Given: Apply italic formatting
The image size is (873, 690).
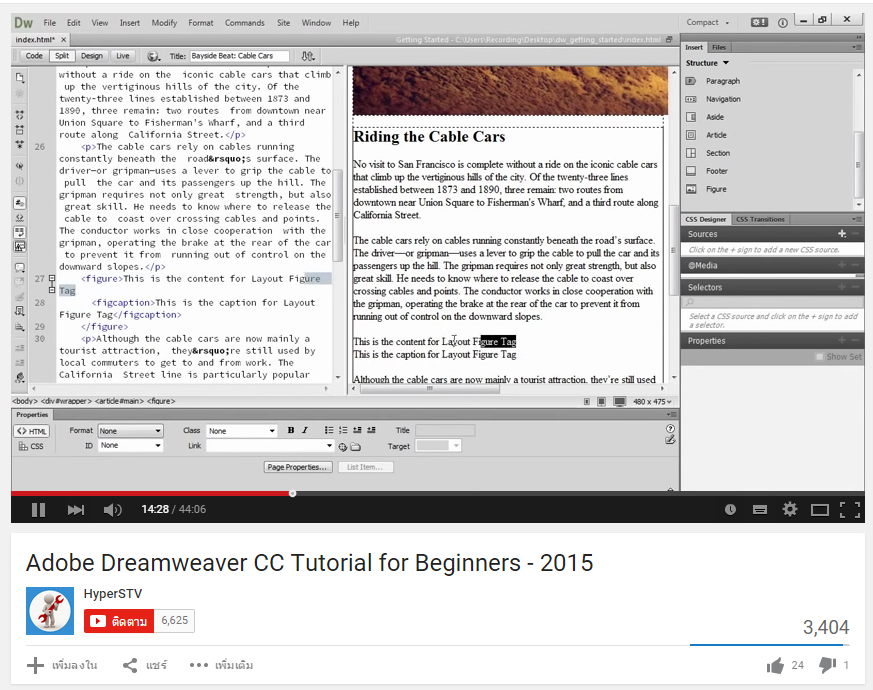Looking at the screenshot, I should pos(305,430).
